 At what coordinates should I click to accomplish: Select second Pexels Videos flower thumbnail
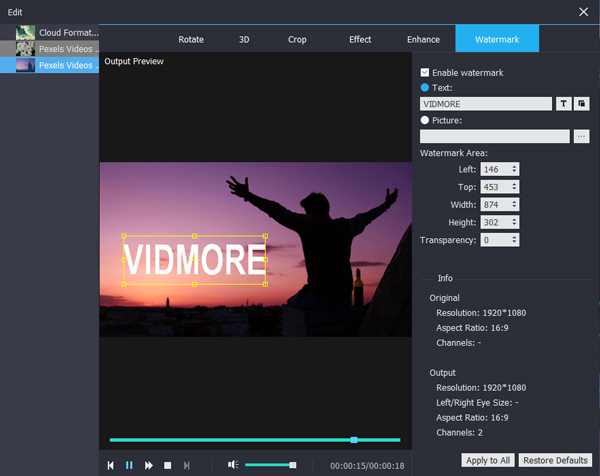[x=26, y=49]
